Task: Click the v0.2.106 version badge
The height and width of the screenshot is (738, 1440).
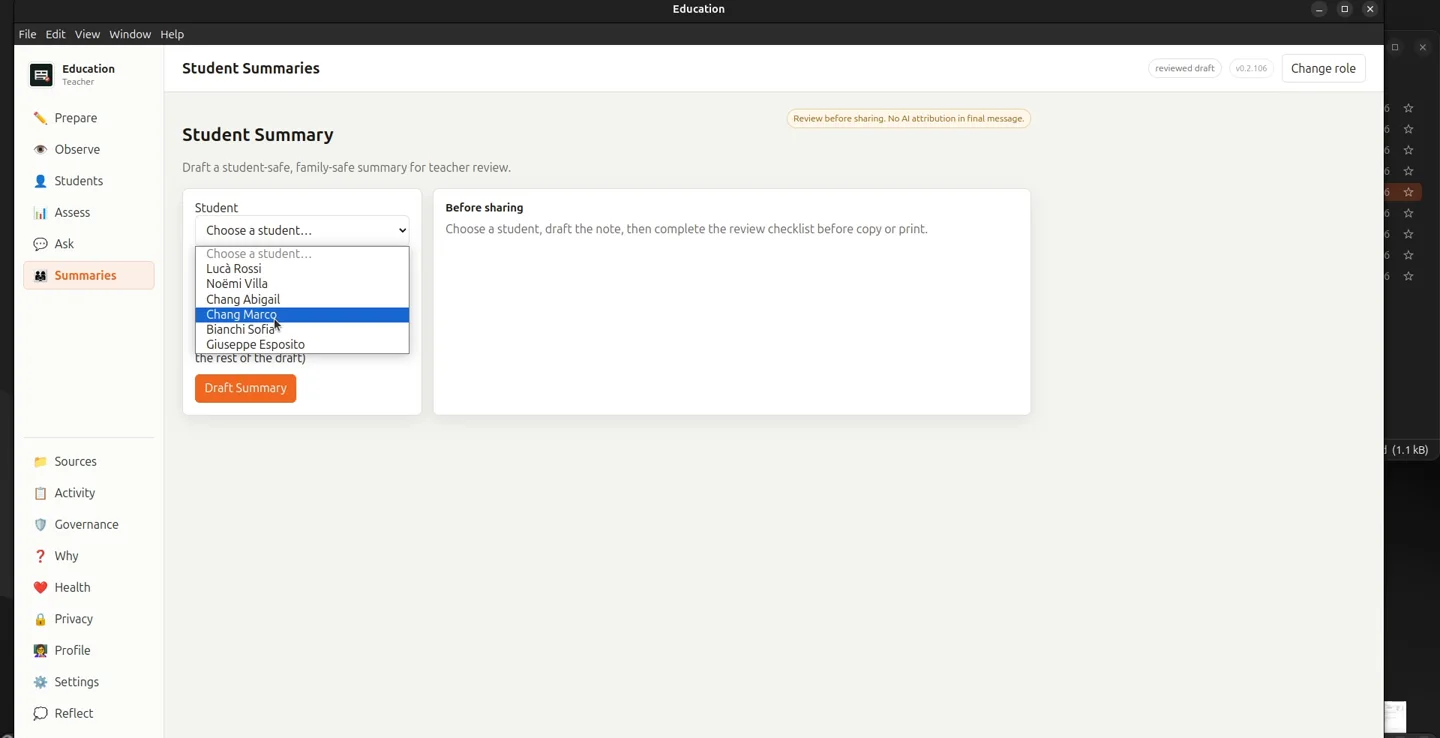Action: pos(1251,68)
